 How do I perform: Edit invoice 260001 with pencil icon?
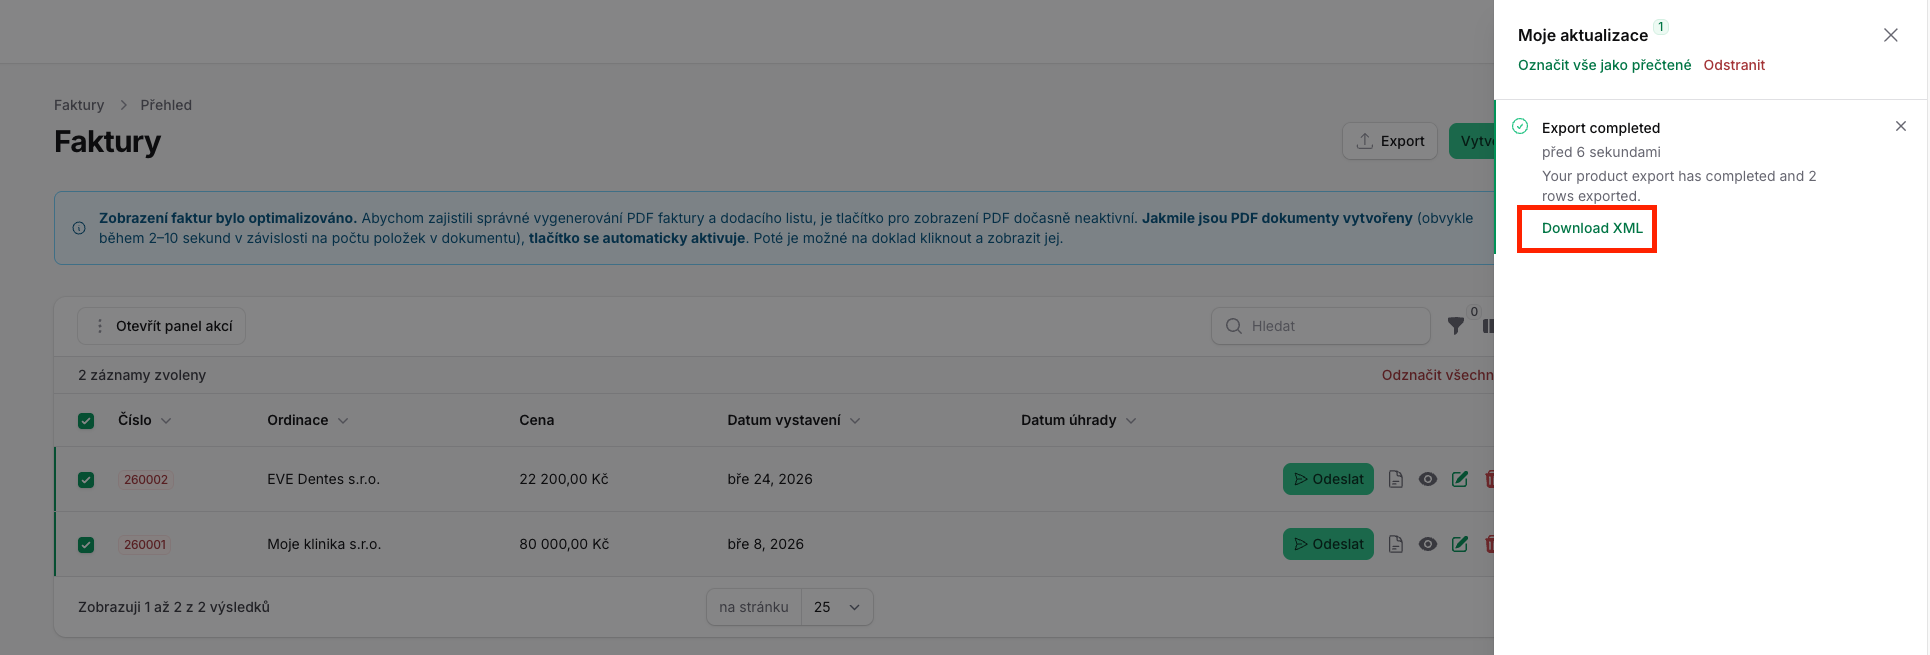(1460, 544)
